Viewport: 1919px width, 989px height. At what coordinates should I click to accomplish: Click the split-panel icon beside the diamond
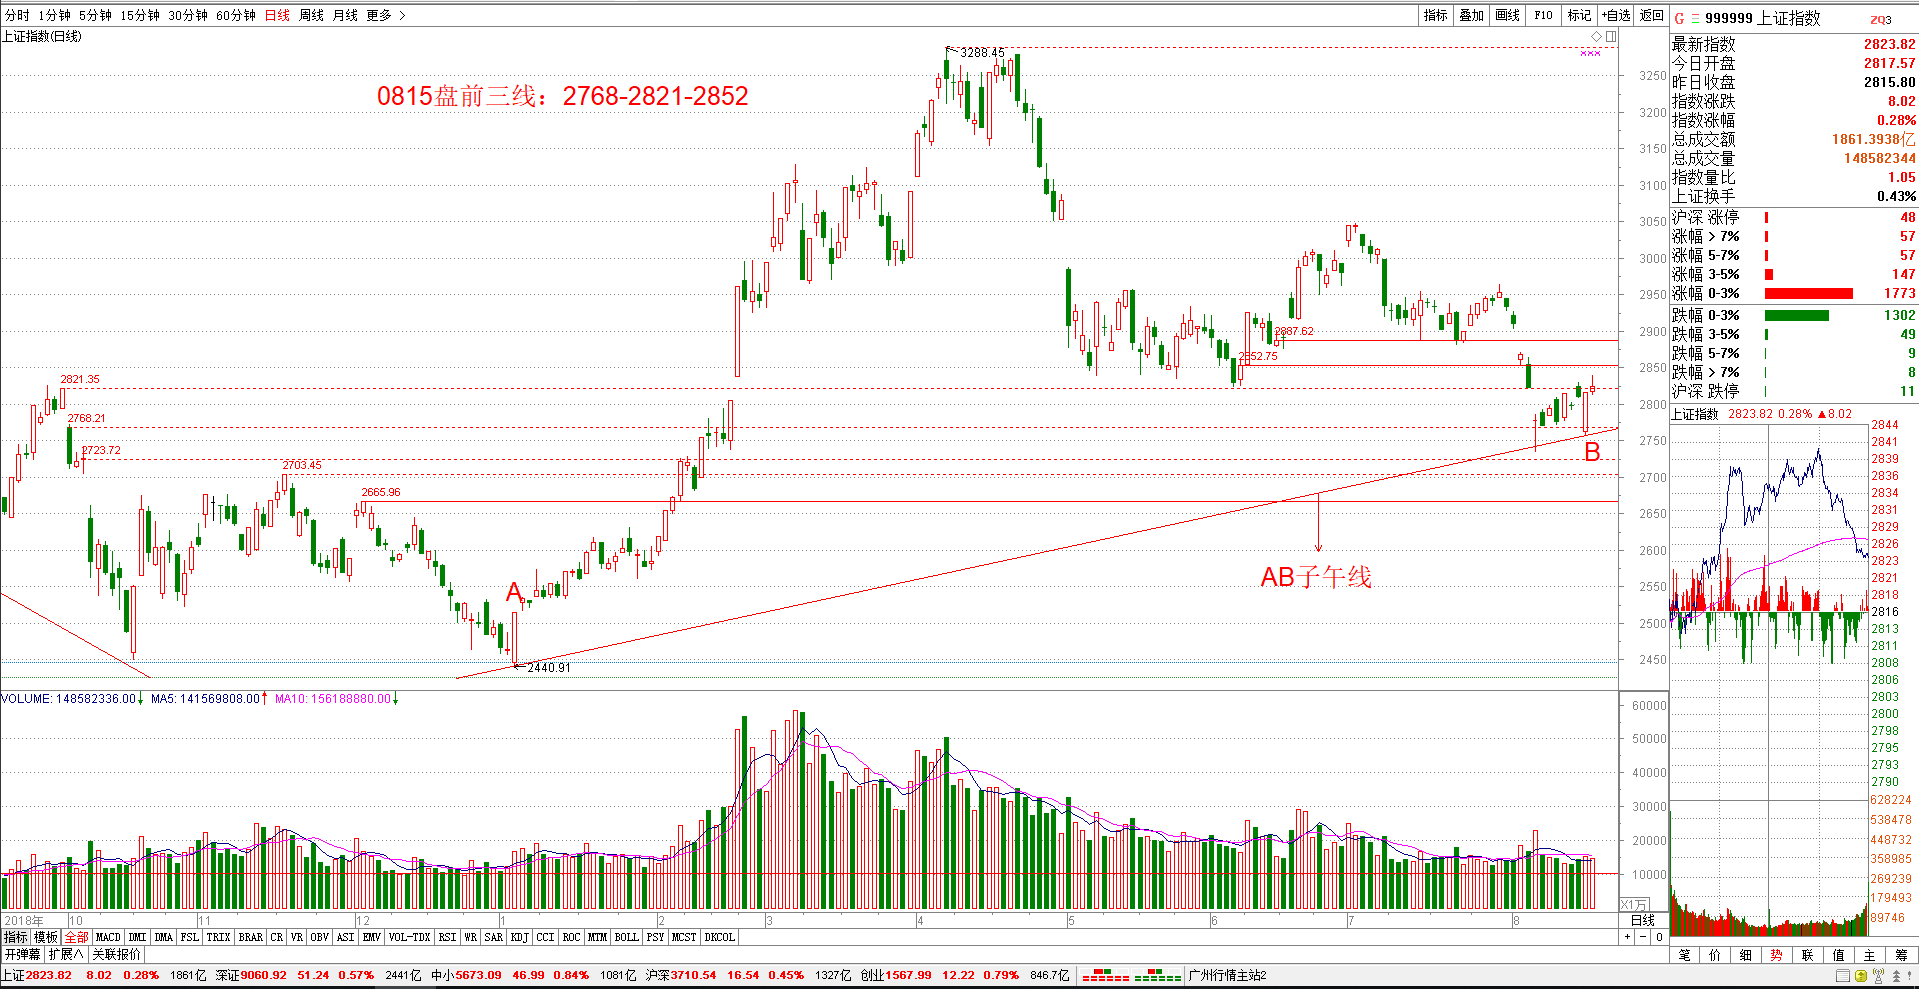coord(1611,37)
